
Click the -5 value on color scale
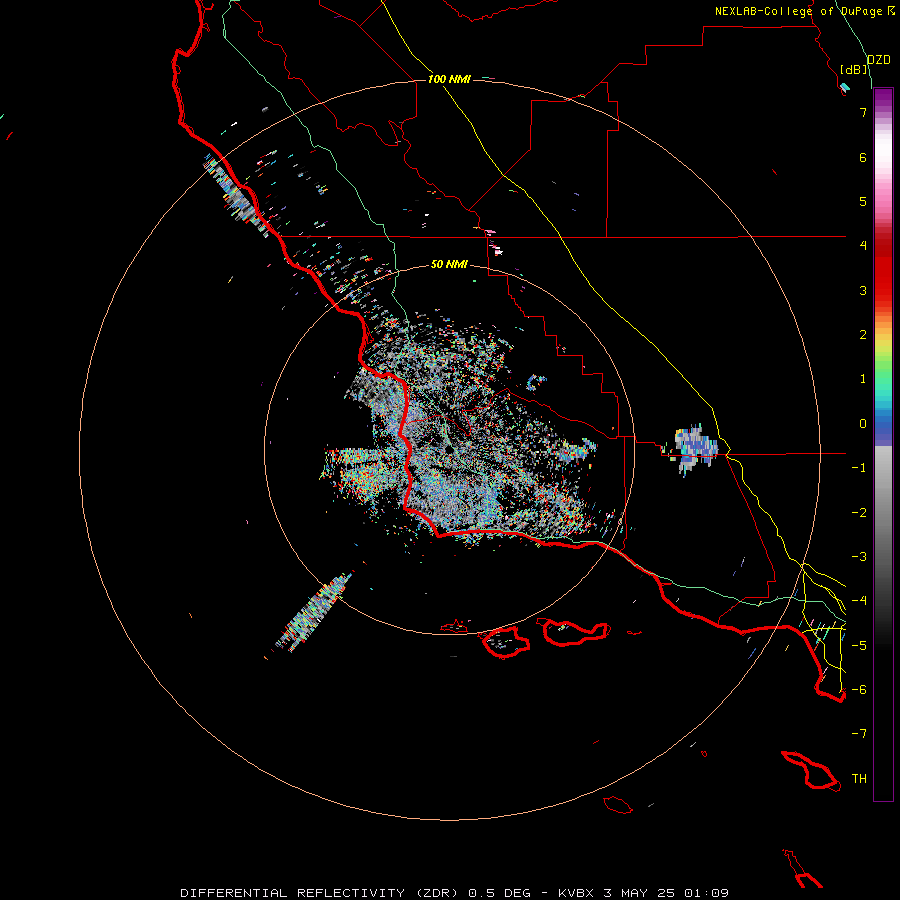pyautogui.click(x=859, y=646)
